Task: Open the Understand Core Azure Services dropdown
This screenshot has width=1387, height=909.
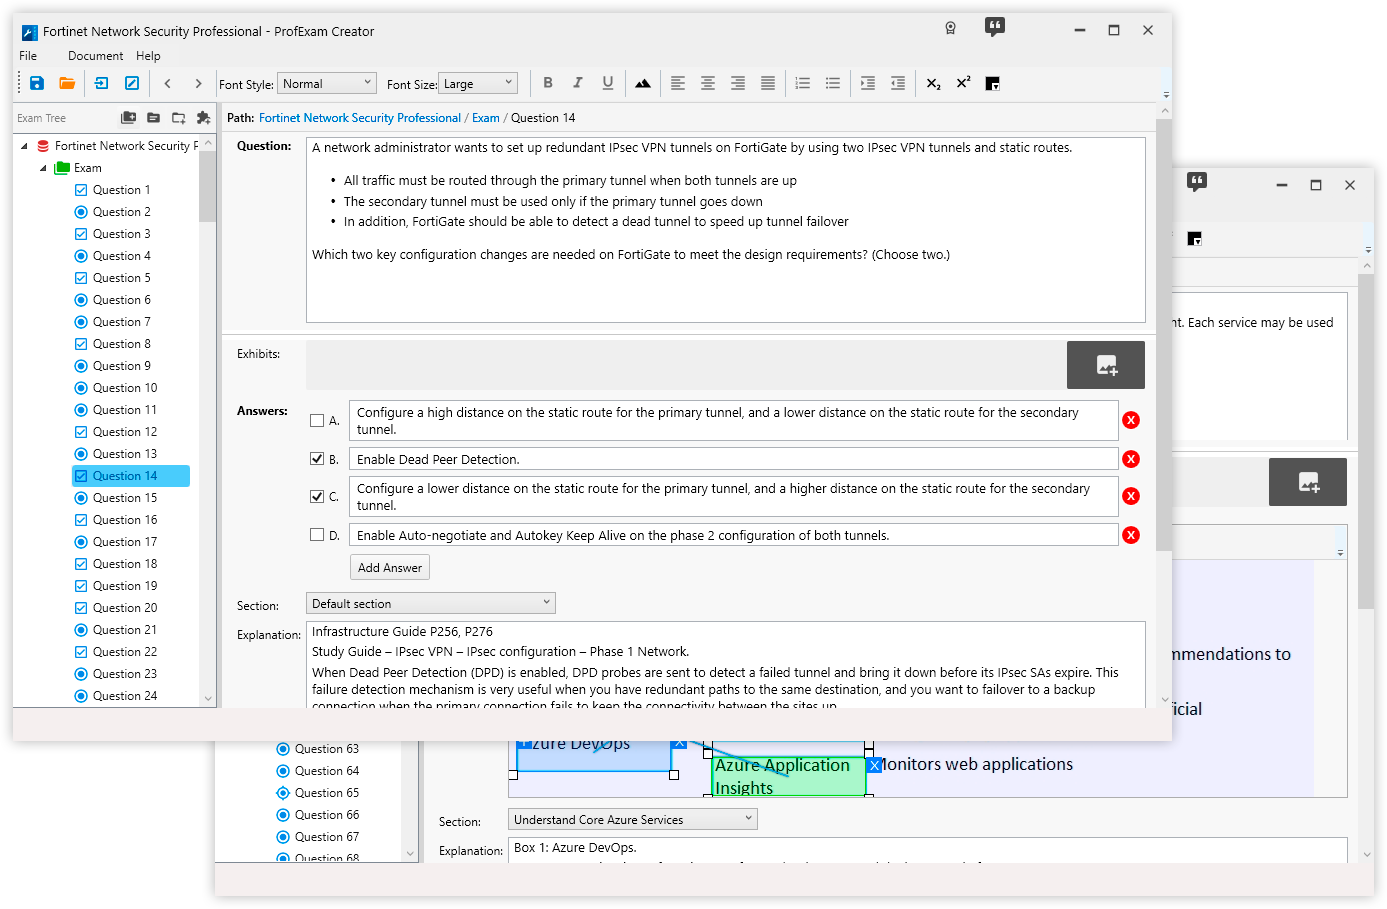Action: coord(633,819)
